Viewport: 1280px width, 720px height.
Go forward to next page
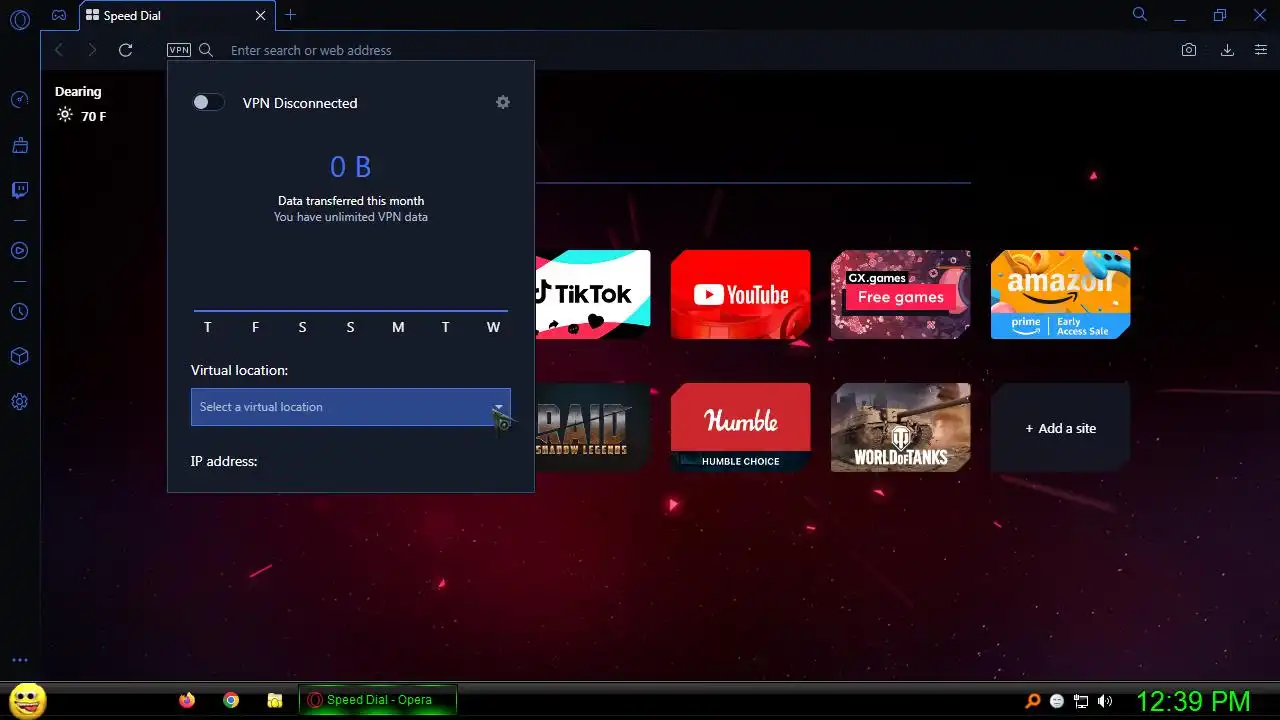[92, 50]
